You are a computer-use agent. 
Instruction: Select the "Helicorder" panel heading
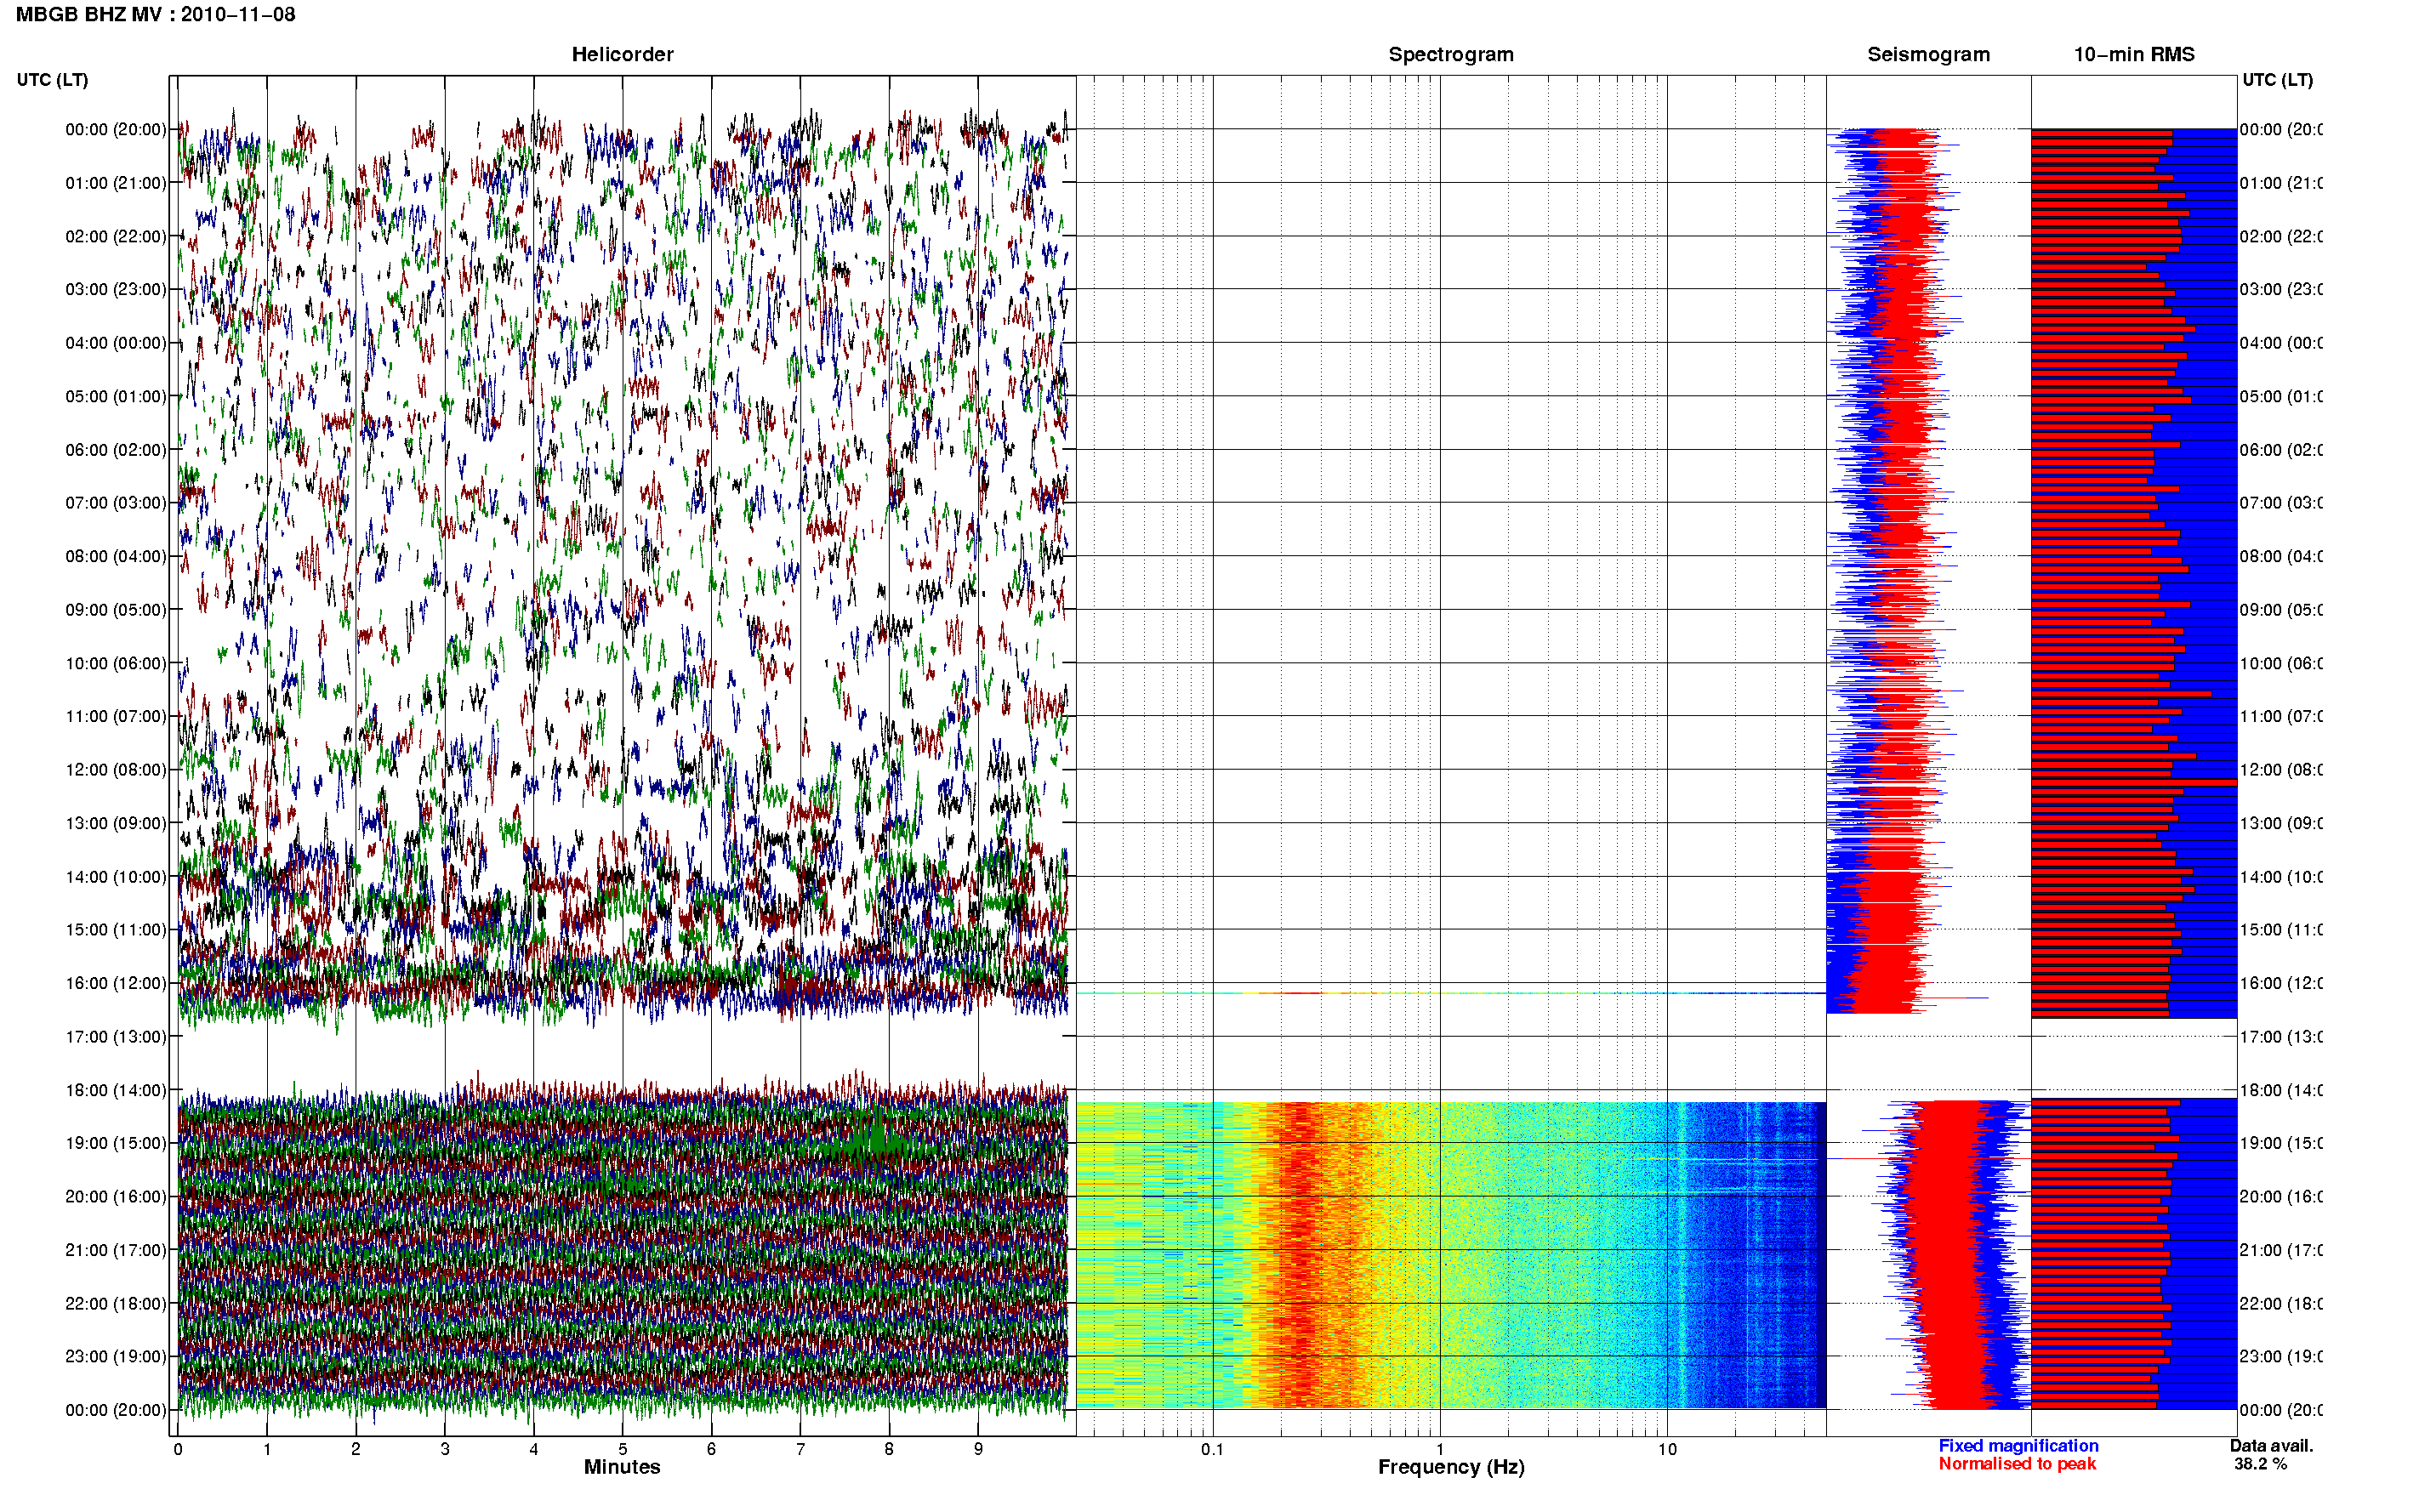pos(622,54)
